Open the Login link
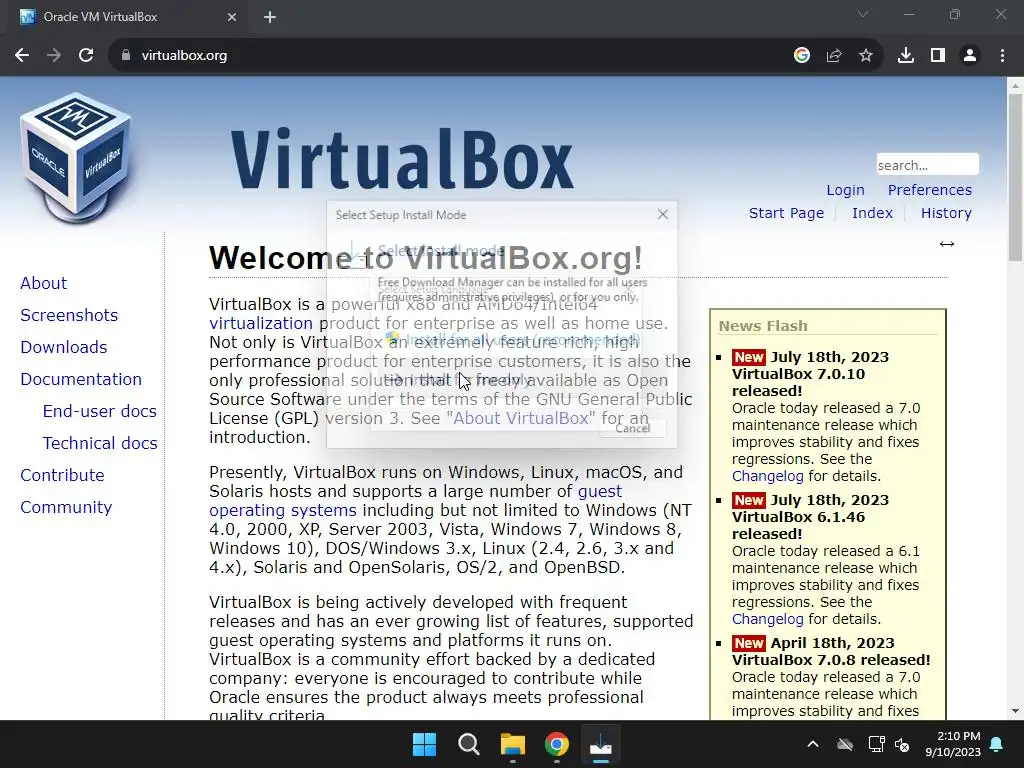The image size is (1024, 768). pyautogui.click(x=845, y=190)
